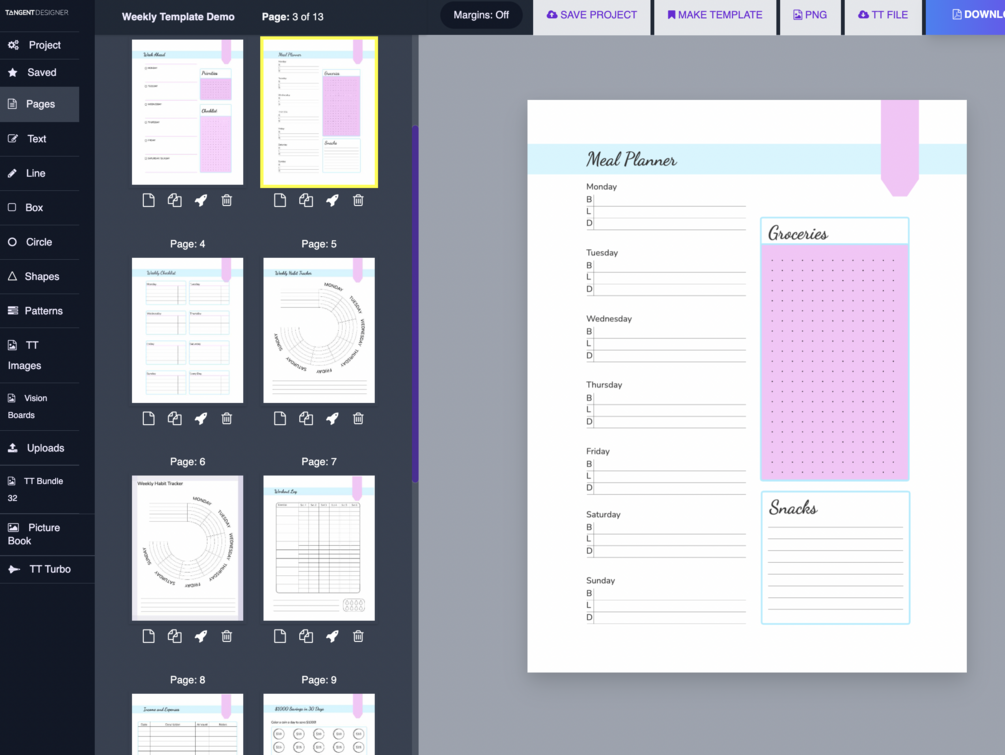The height and width of the screenshot is (755, 1005).
Task: Click the Weekly Template Demo project title
Action: (178, 17)
